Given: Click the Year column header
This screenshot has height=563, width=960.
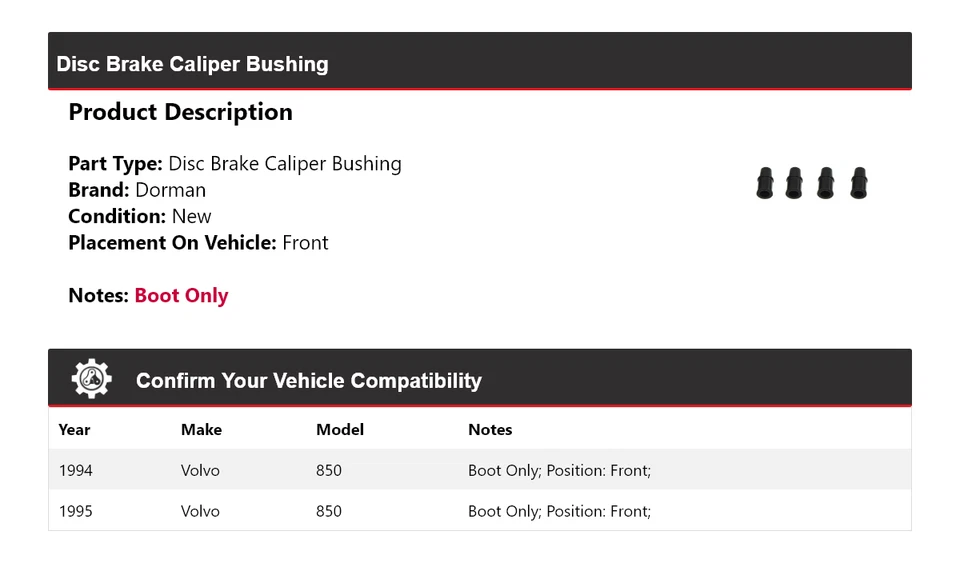Looking at the screenshot, I should click(x=74, y=430).
